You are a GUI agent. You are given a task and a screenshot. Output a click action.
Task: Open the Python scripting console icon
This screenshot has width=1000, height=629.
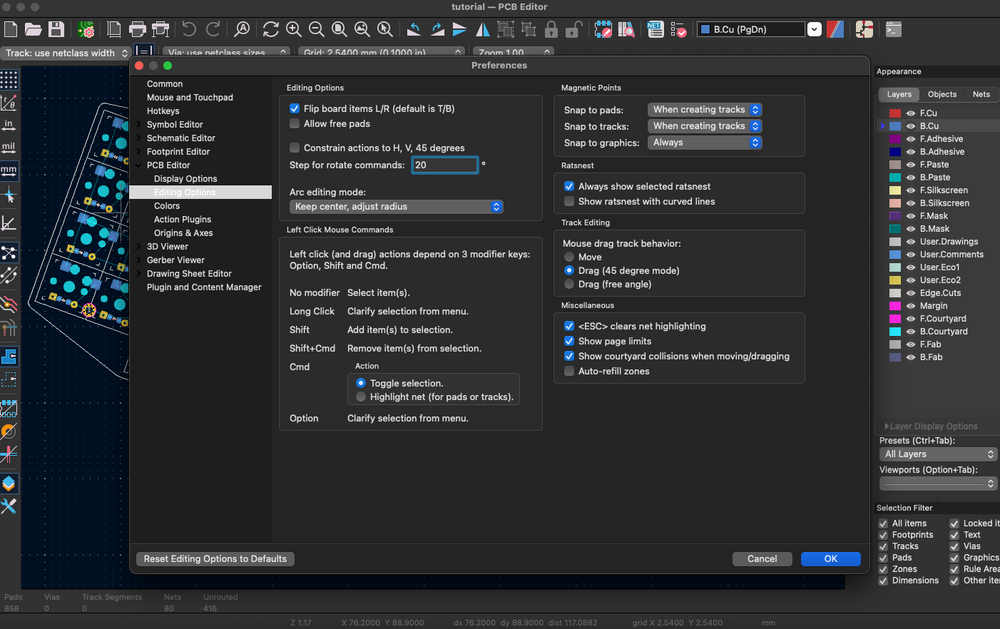[x=892, y=29]
